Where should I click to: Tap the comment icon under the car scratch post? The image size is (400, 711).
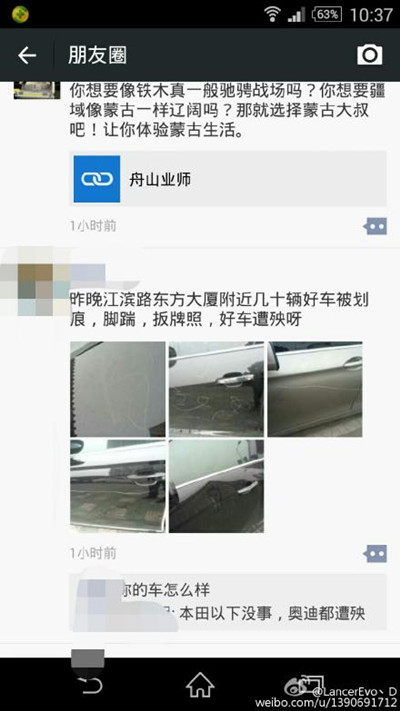coord(375,554)
